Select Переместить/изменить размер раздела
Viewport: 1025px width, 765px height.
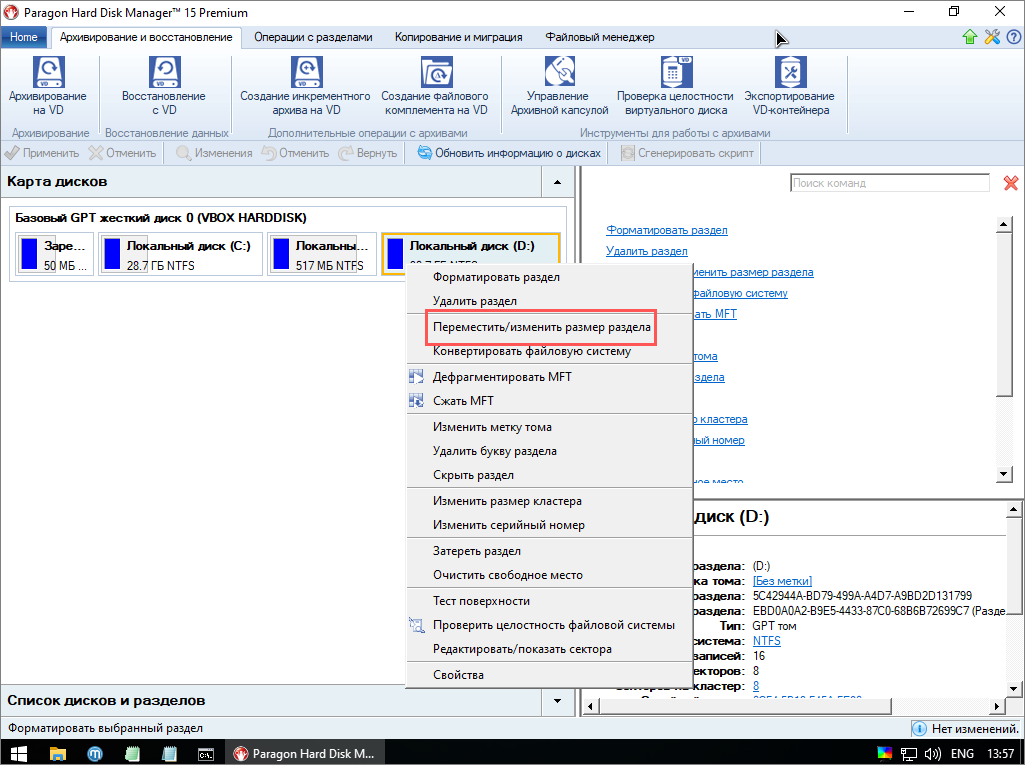[x=549, y=327]
